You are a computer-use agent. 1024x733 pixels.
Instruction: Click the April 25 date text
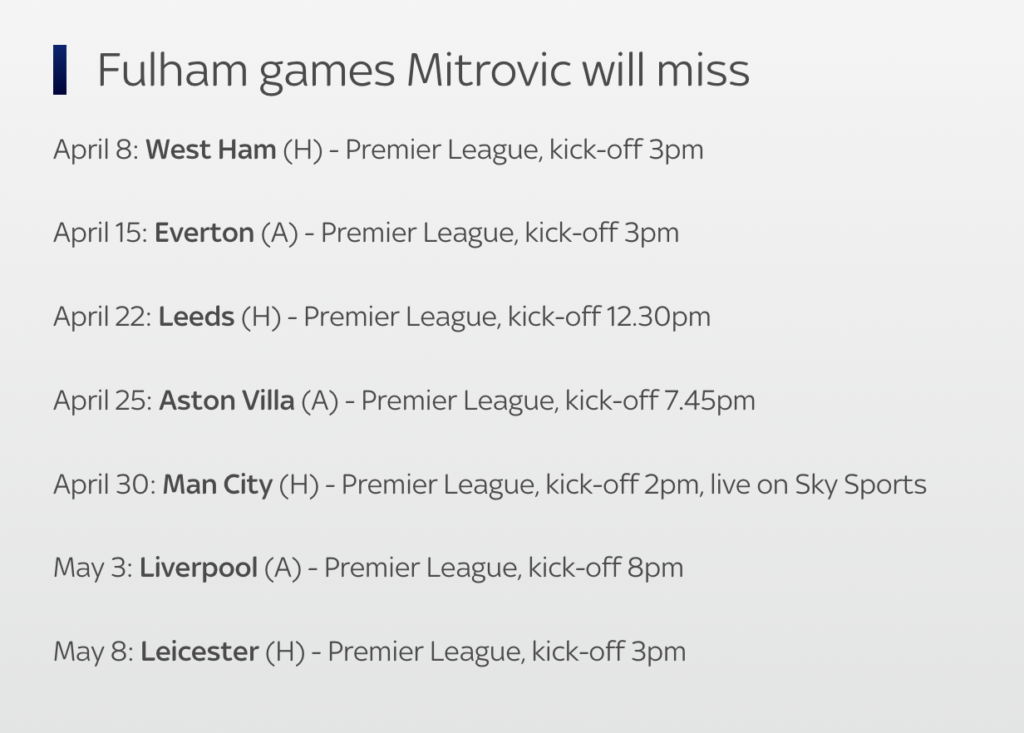pyautogui.click(x=103, y=401)
